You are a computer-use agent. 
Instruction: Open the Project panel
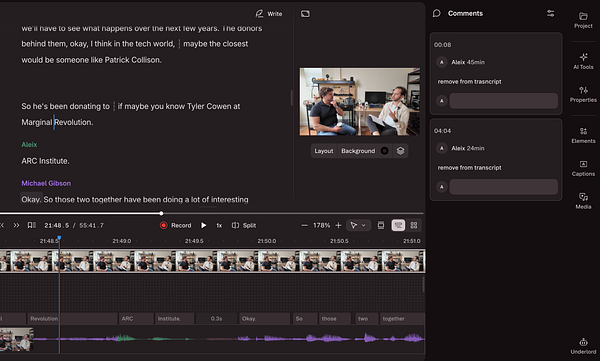[x=583, y=20]
